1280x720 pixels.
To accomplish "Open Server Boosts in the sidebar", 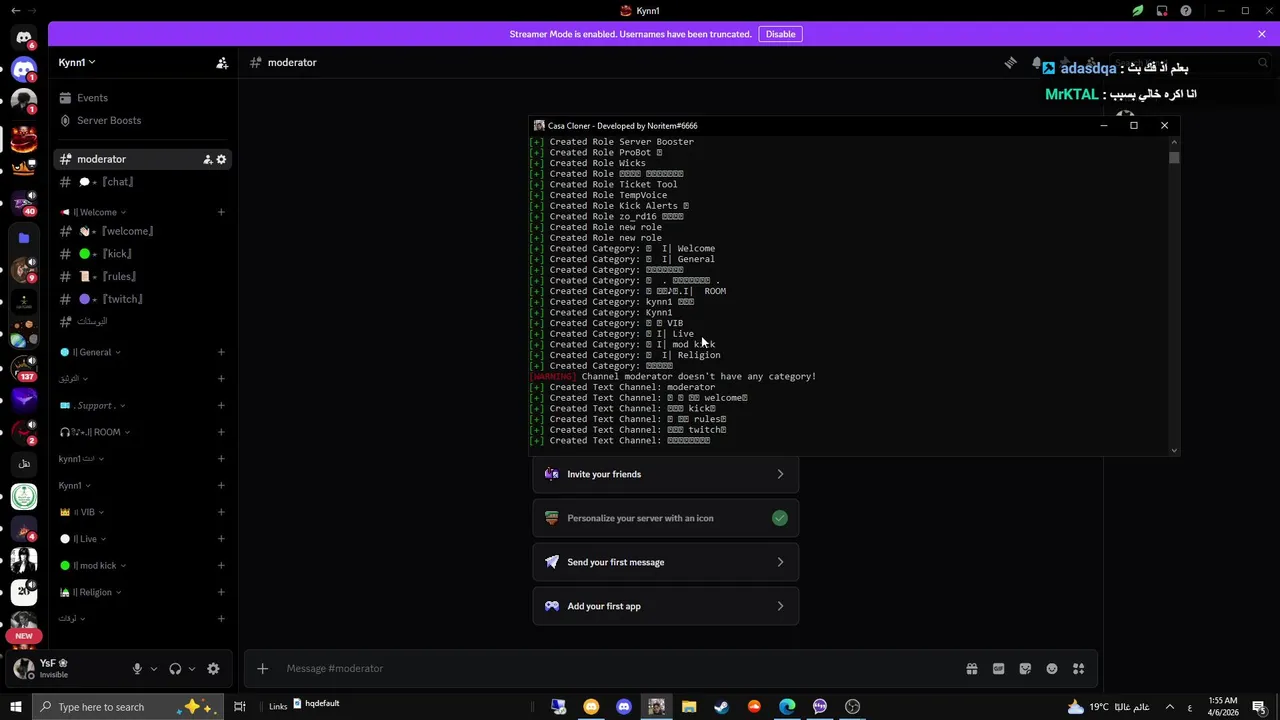I will tap(145, 120).
